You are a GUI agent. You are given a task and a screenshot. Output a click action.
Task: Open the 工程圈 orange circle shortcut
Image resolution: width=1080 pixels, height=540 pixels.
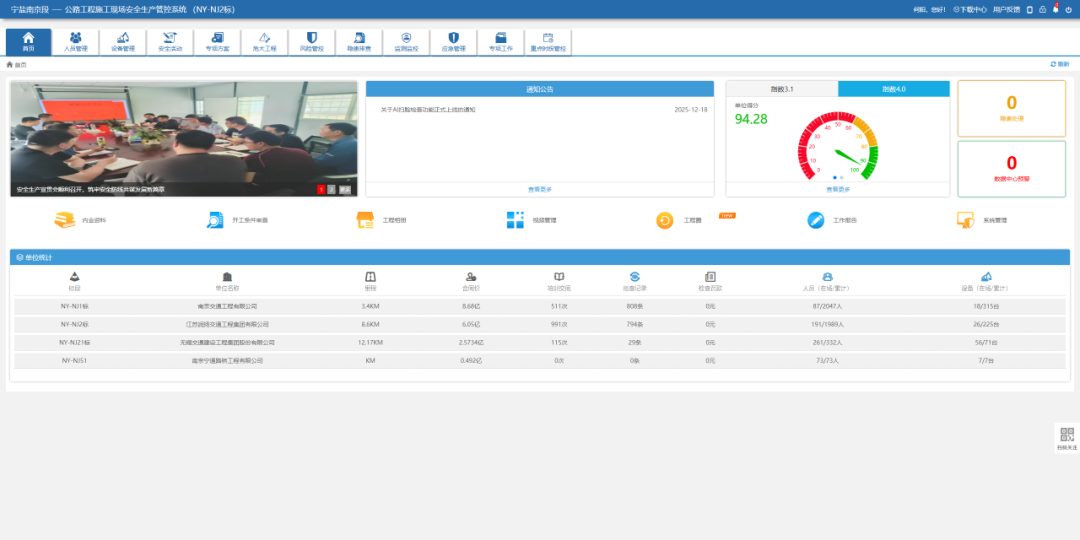tap(678, 220)
